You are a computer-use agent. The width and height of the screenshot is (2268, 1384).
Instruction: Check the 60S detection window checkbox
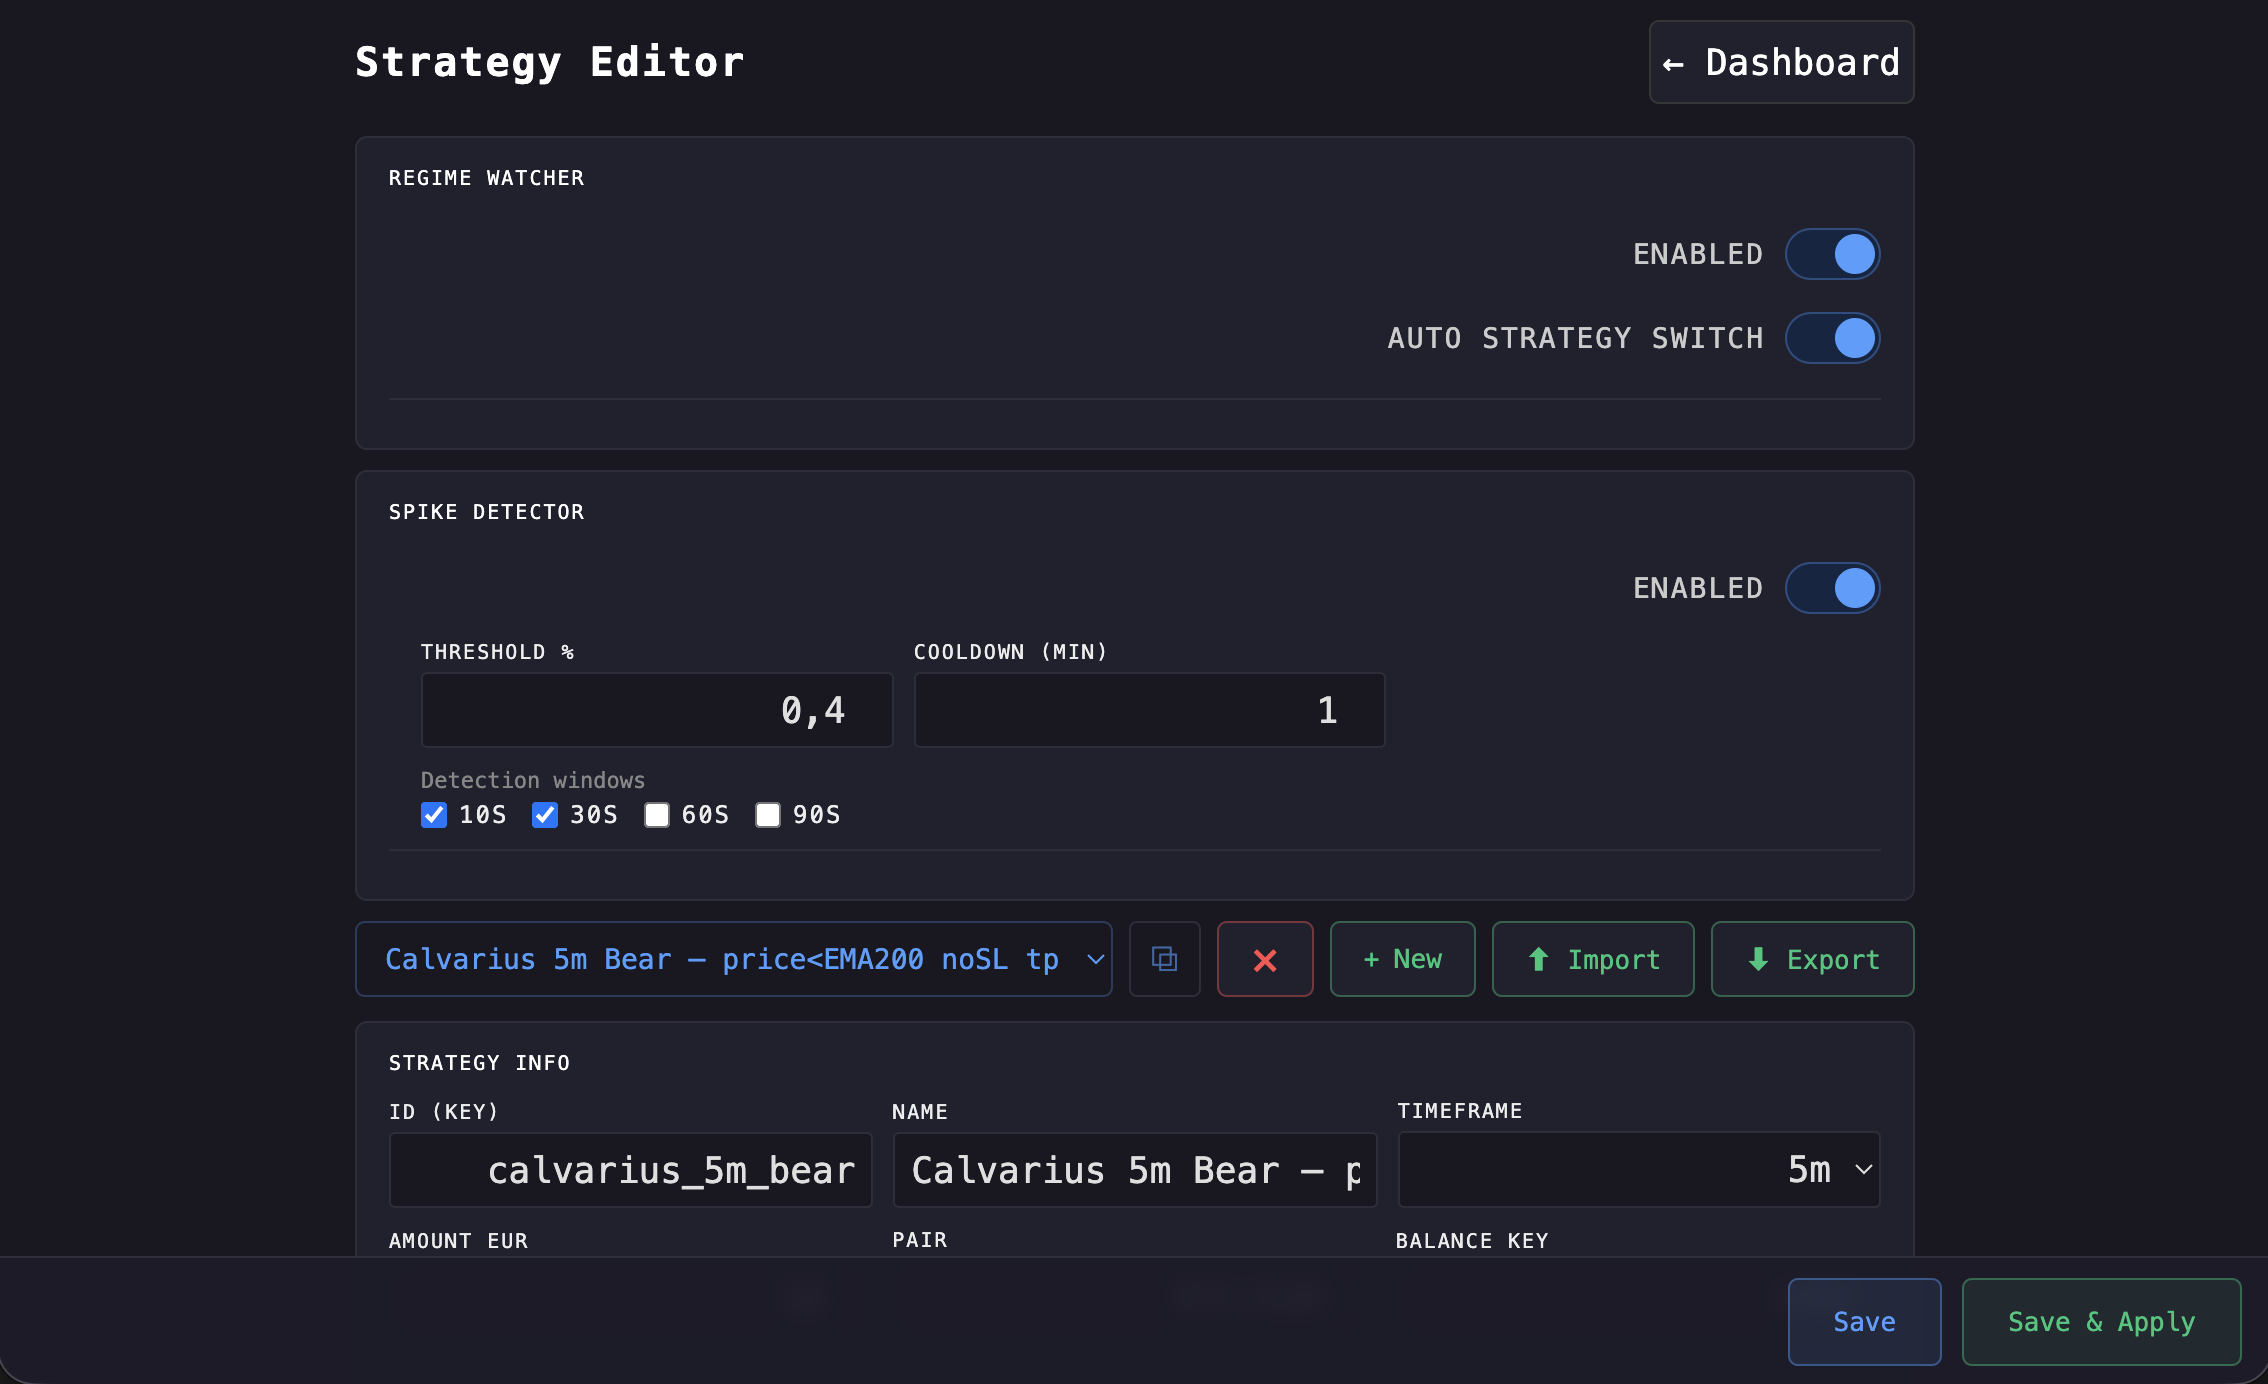tap(657, 815)
